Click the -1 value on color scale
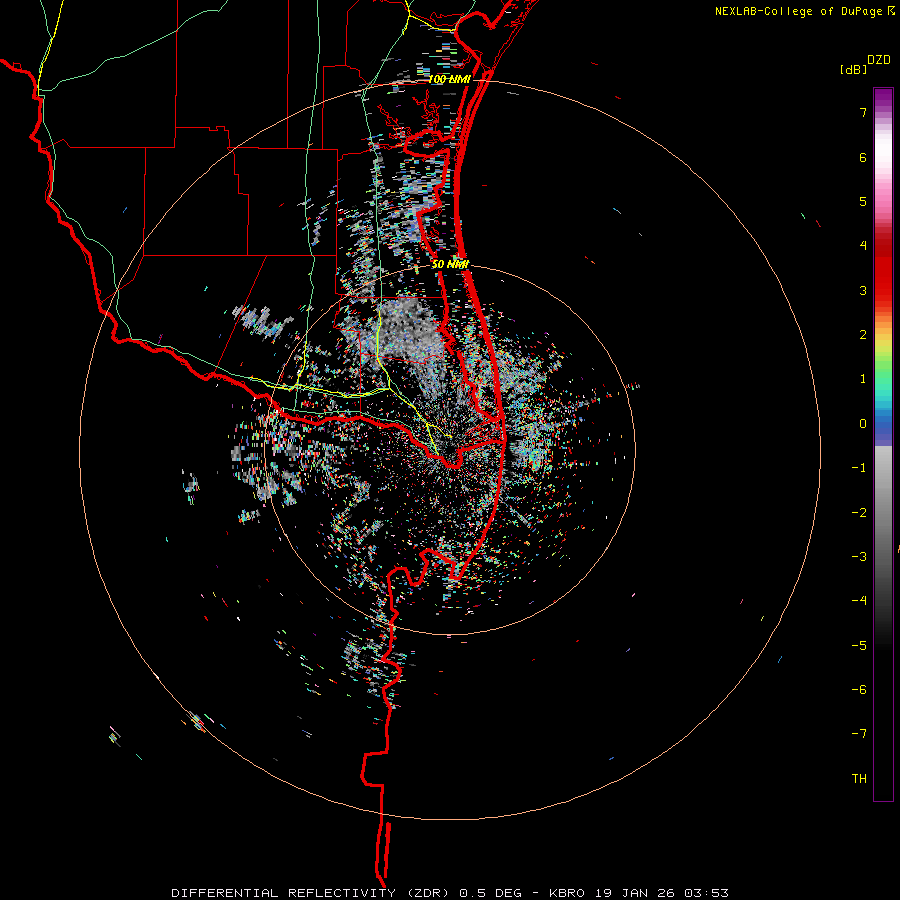 [x=859, y=468]
